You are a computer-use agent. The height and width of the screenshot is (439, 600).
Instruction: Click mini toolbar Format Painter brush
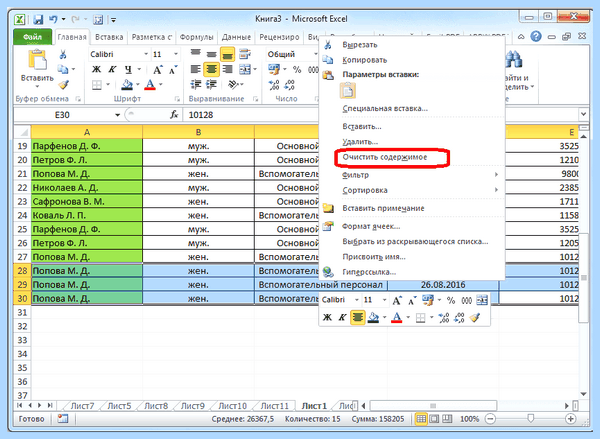[474, 317]
